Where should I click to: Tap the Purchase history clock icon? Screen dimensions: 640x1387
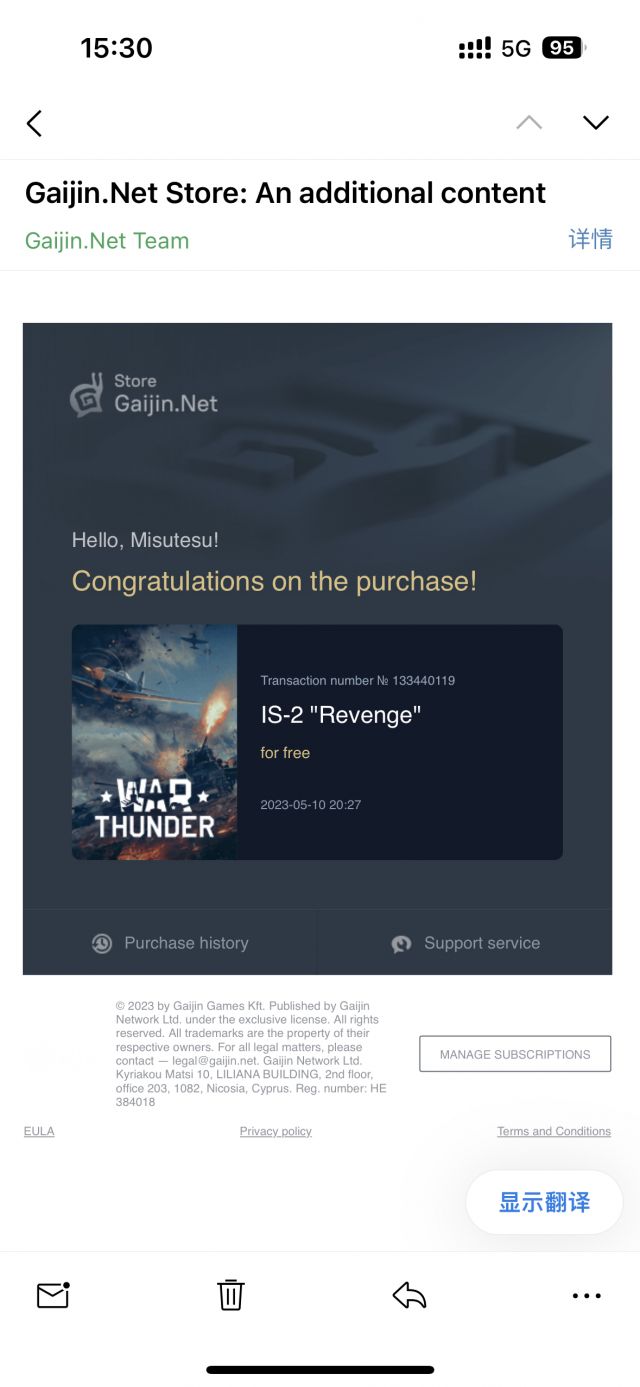tap(102, 943)
